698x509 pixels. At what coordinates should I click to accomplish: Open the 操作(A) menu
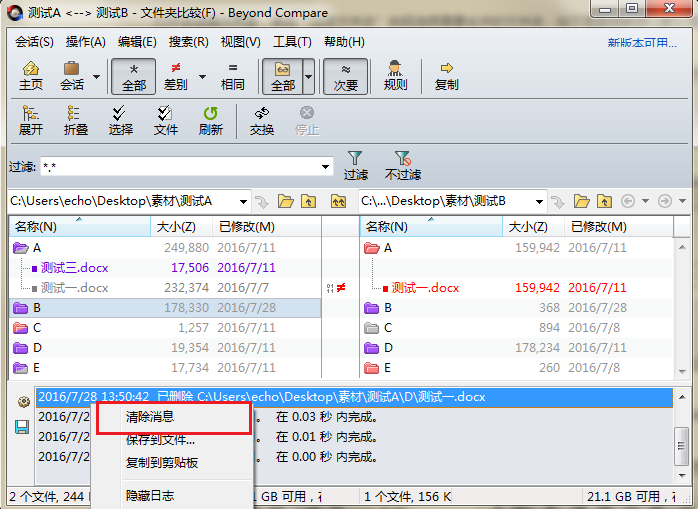[x=85, y=42]
